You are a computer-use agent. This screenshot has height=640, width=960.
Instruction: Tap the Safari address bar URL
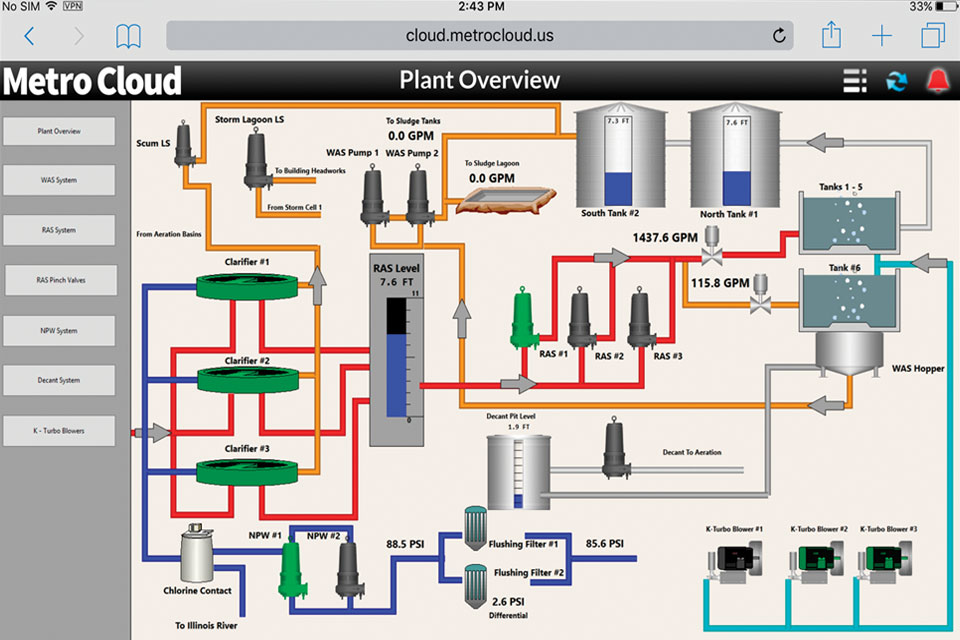click(479, 36)
